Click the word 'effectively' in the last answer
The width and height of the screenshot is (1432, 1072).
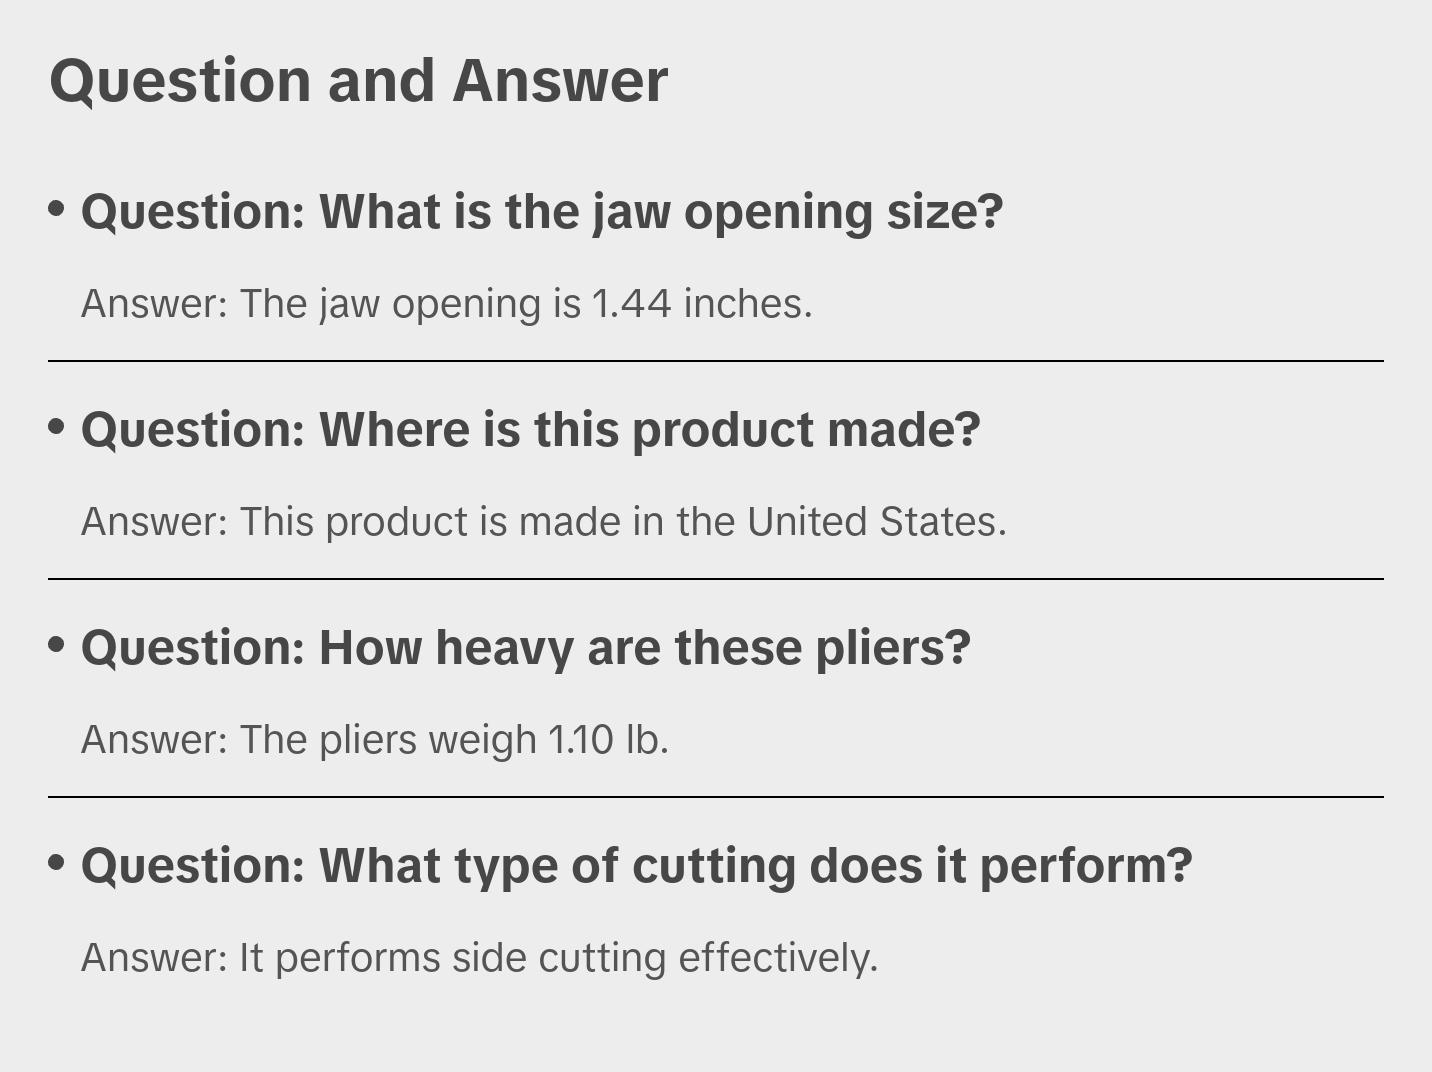(776, 958)
